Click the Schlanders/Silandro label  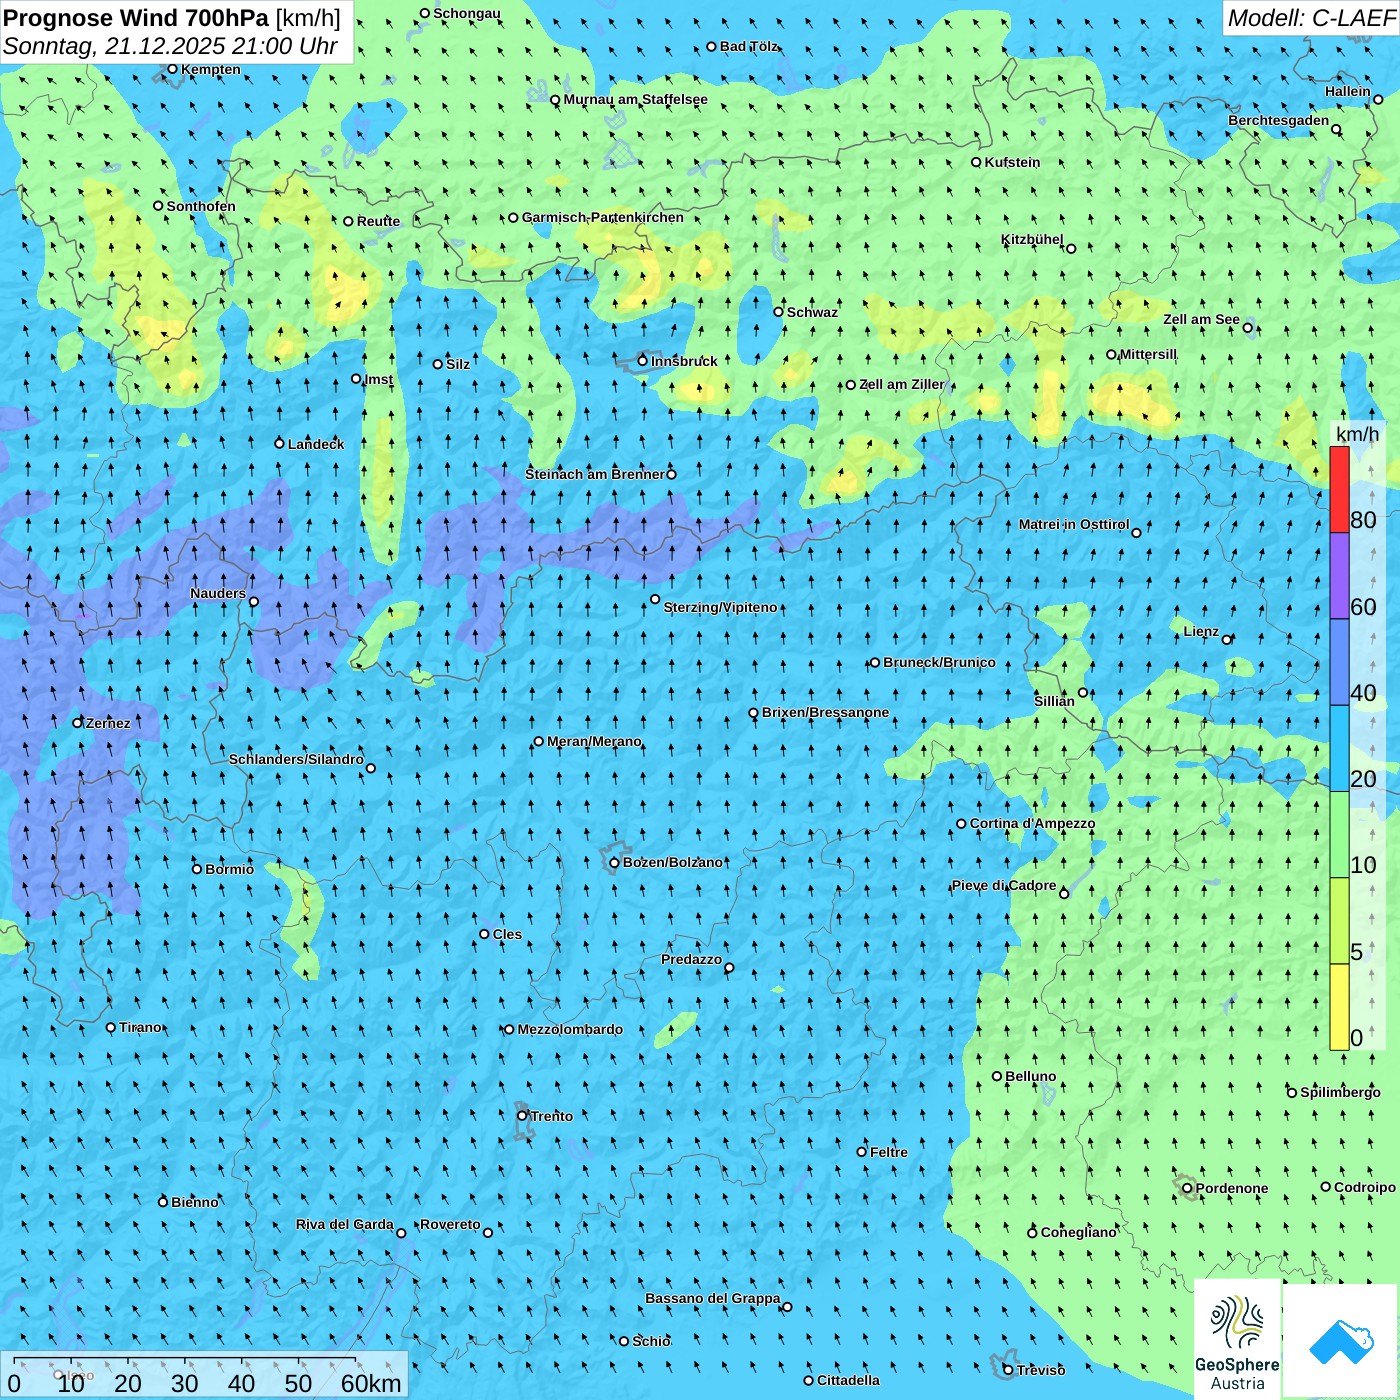(x=296, y=759)
